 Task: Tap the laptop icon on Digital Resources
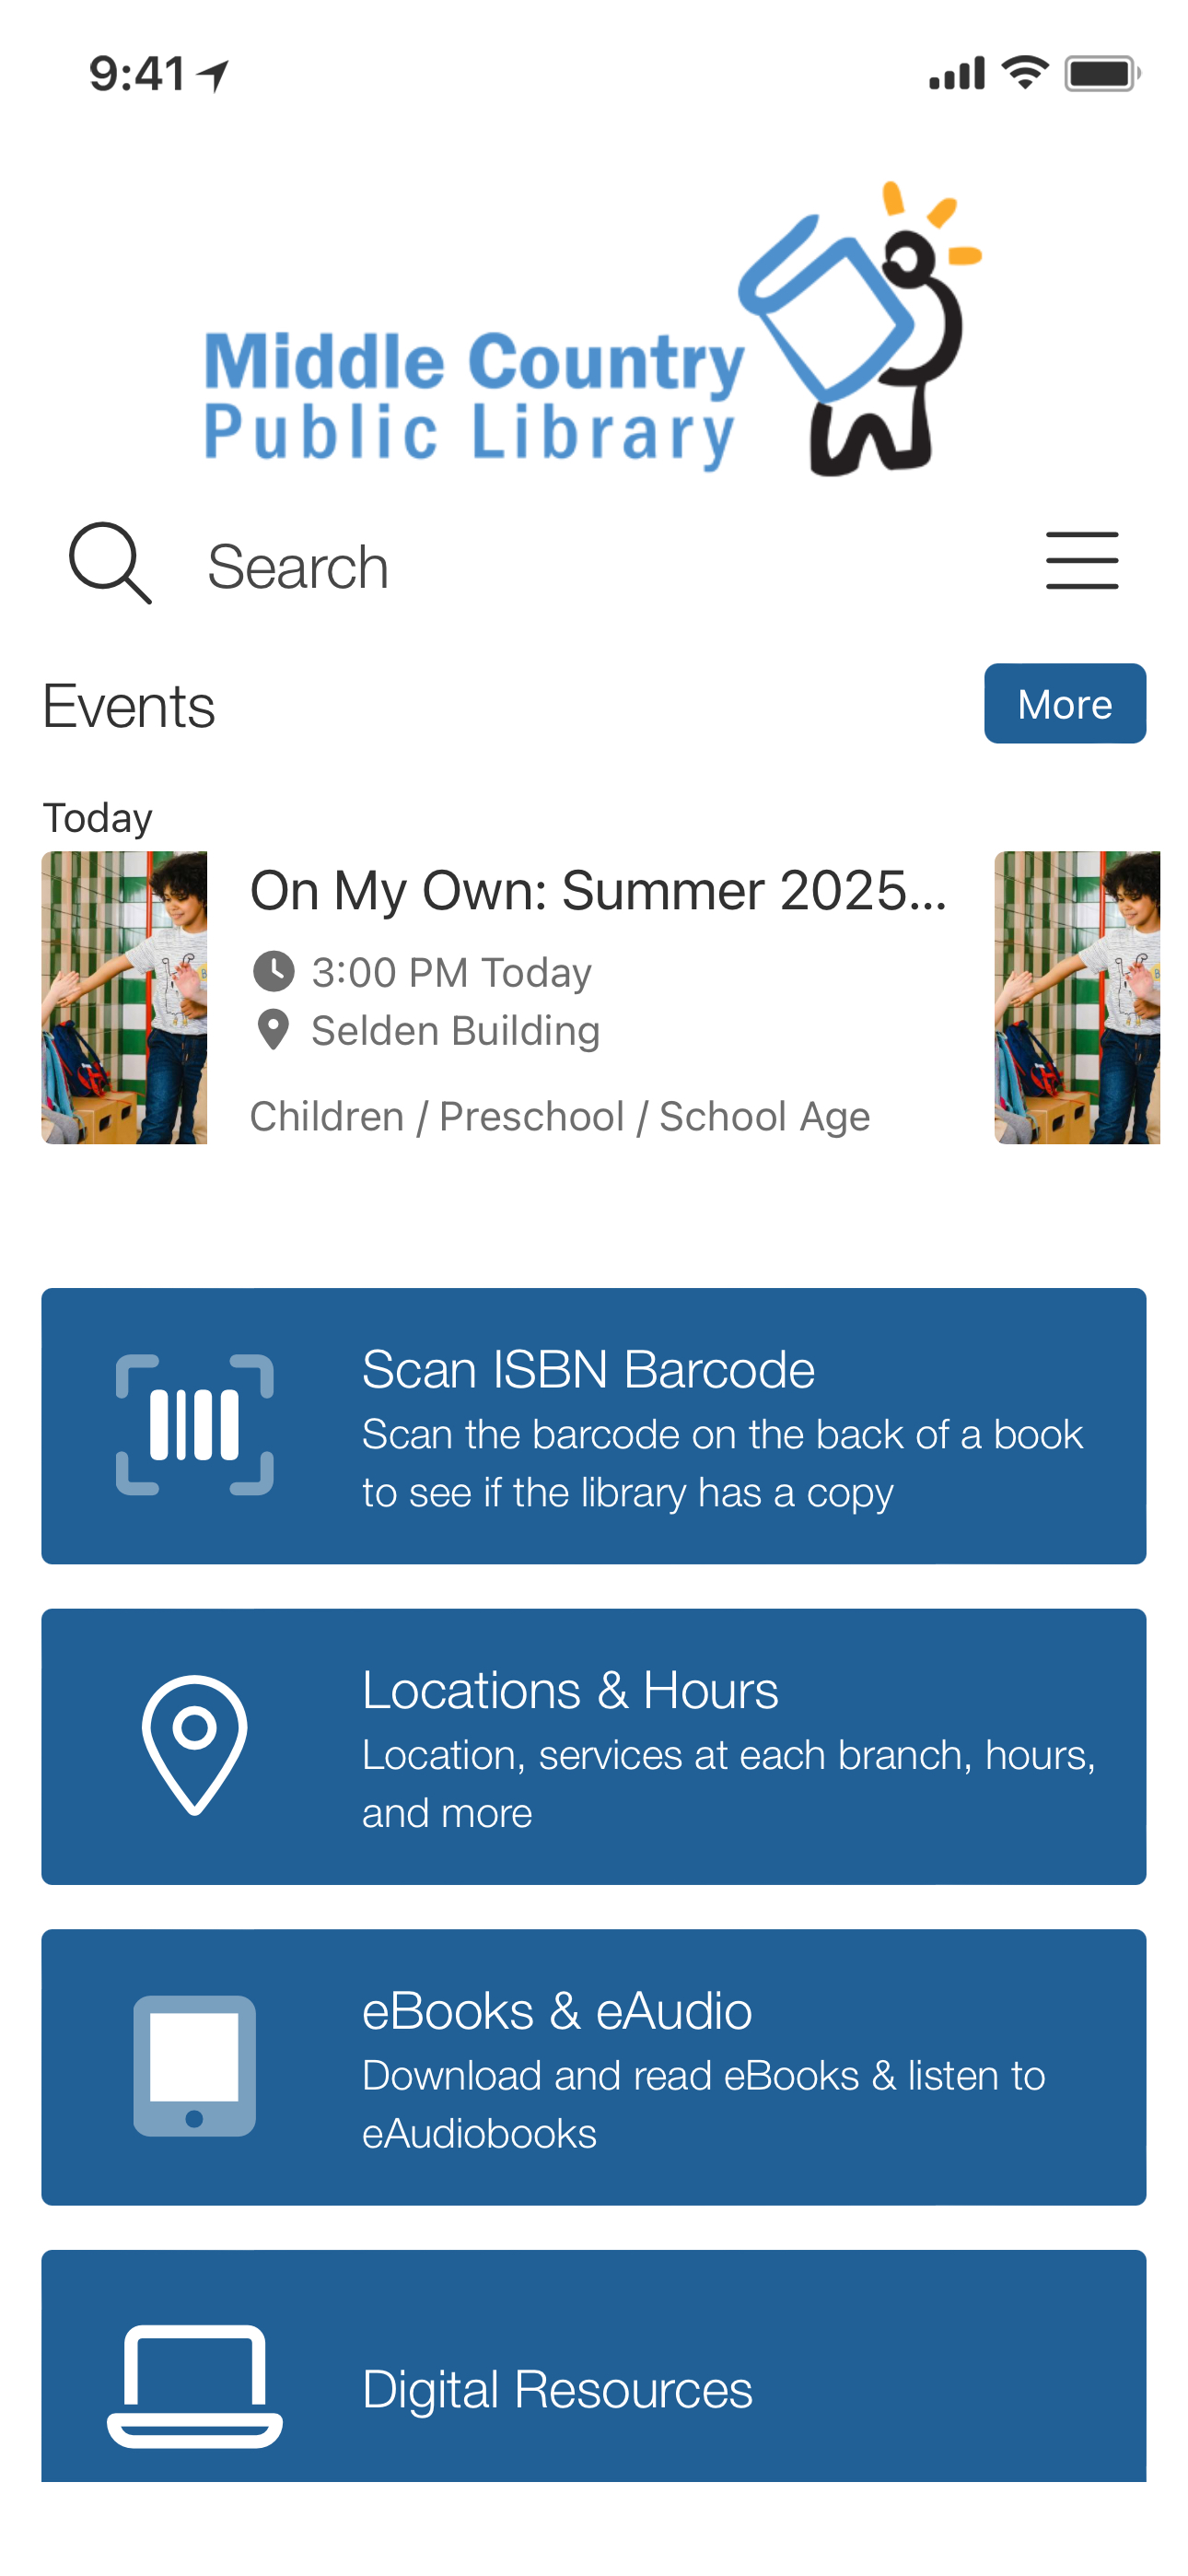pos(195,2386)
